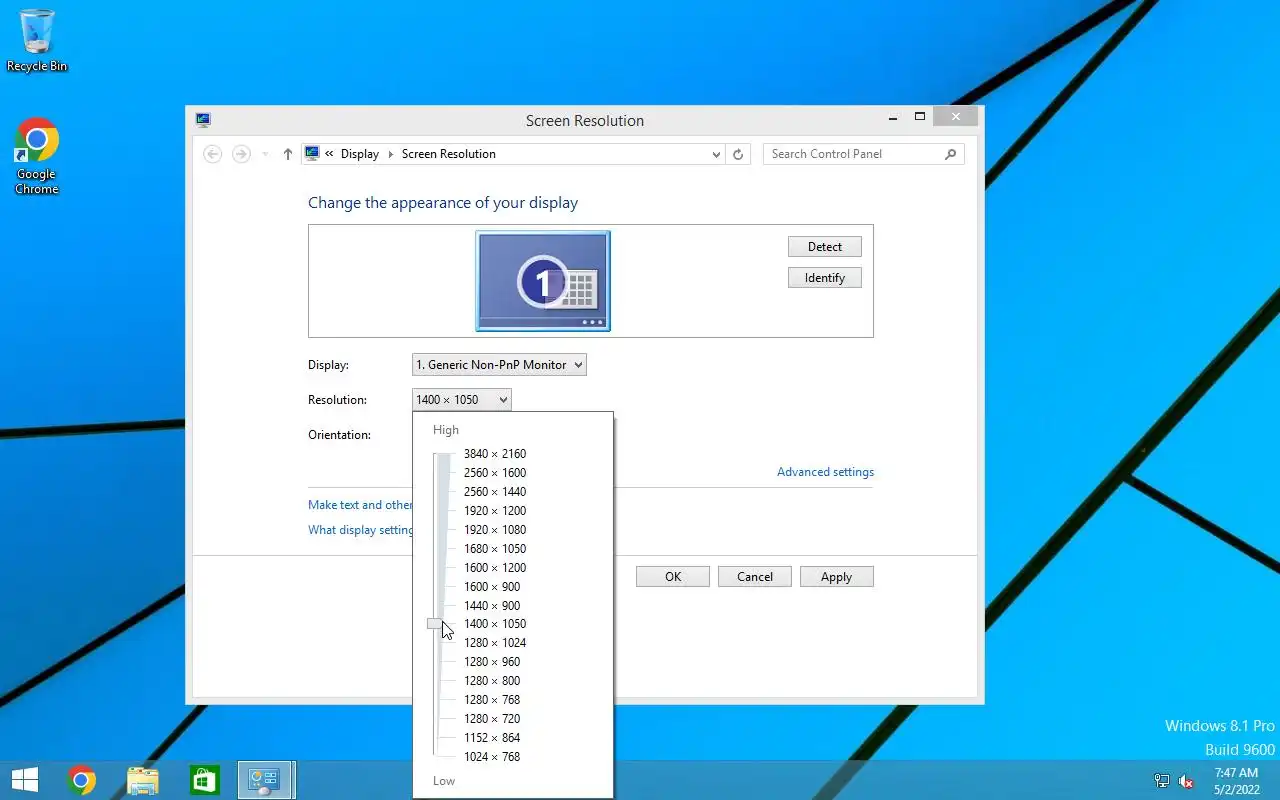Select 1024 × 768 resolution
This screenshot has width=1280, height=800.
(x=492, y=757)
